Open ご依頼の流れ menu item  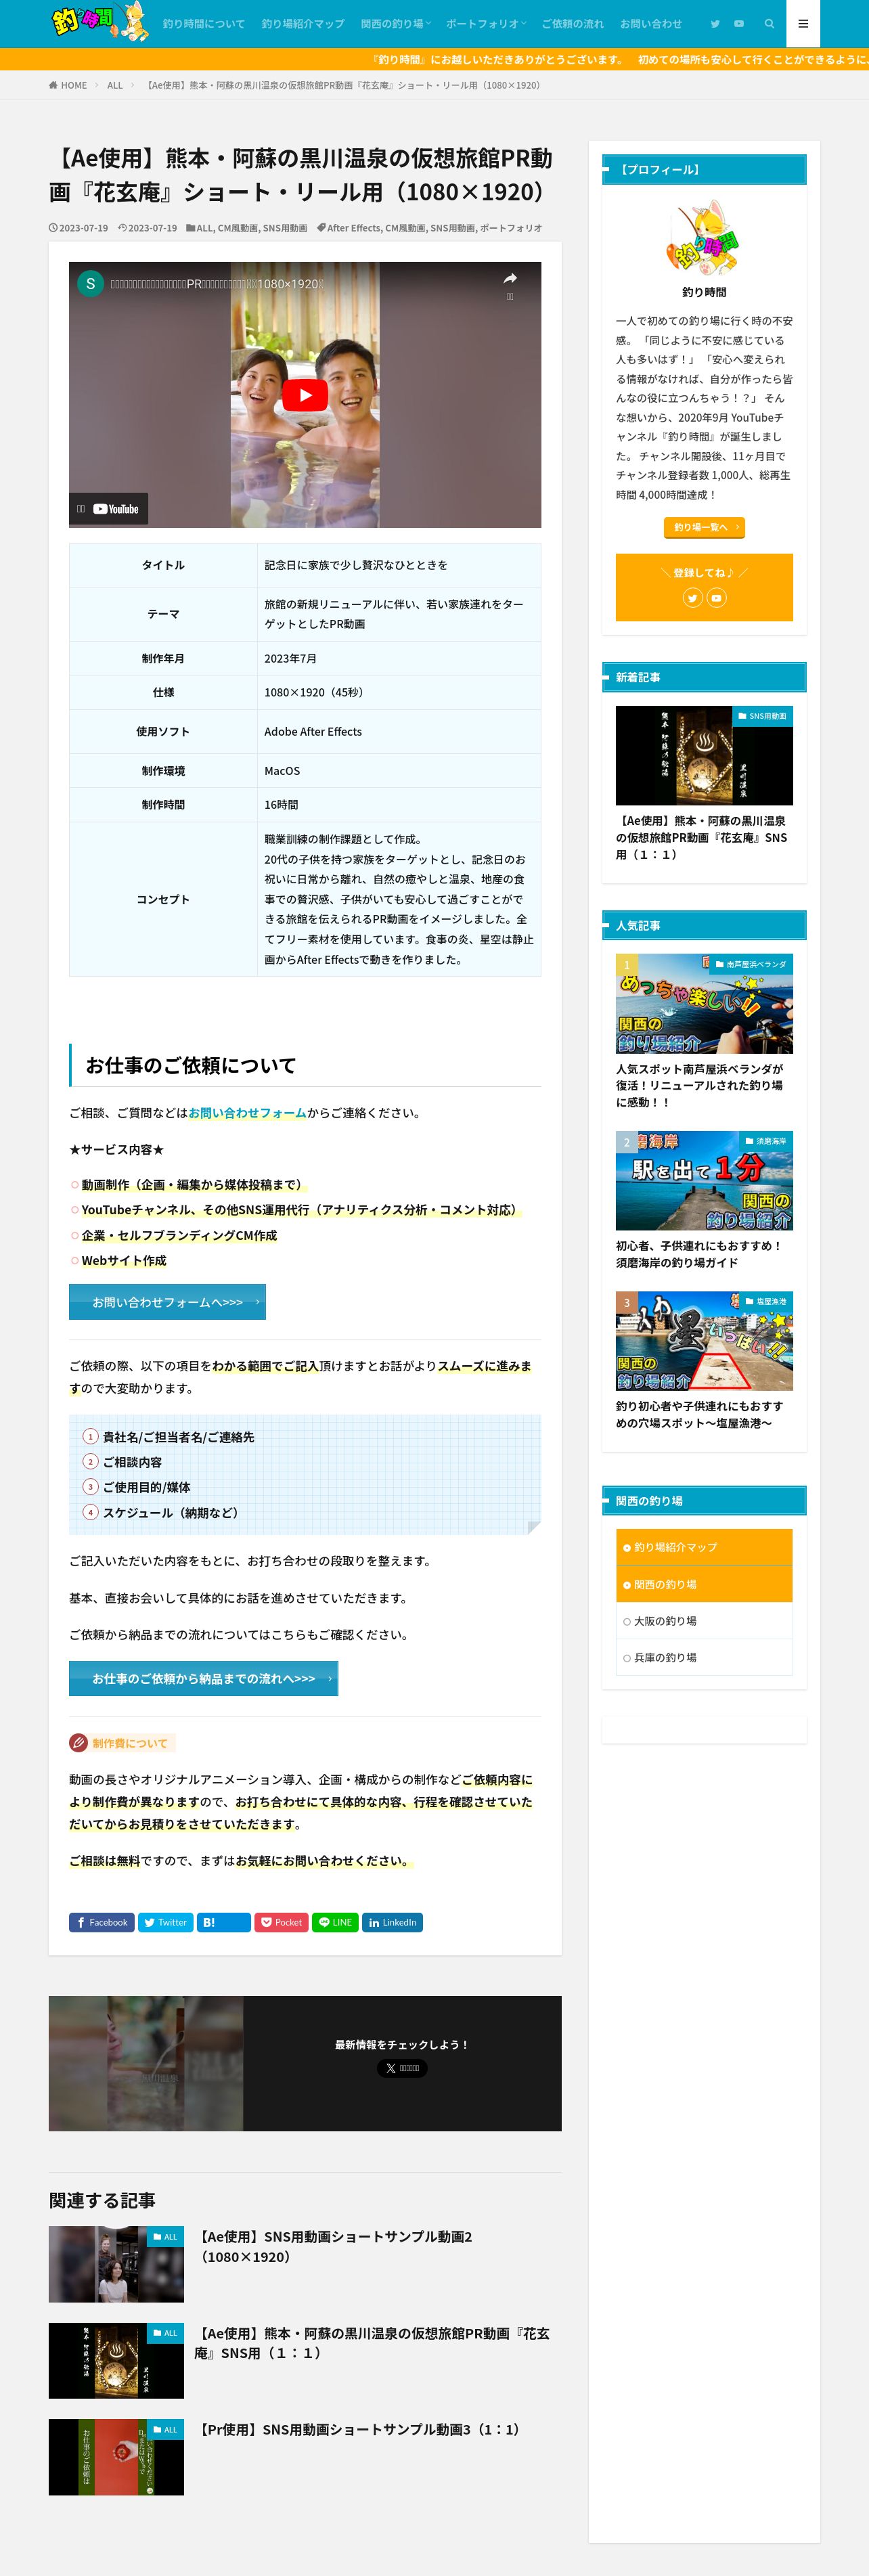(x=573, y=24)
